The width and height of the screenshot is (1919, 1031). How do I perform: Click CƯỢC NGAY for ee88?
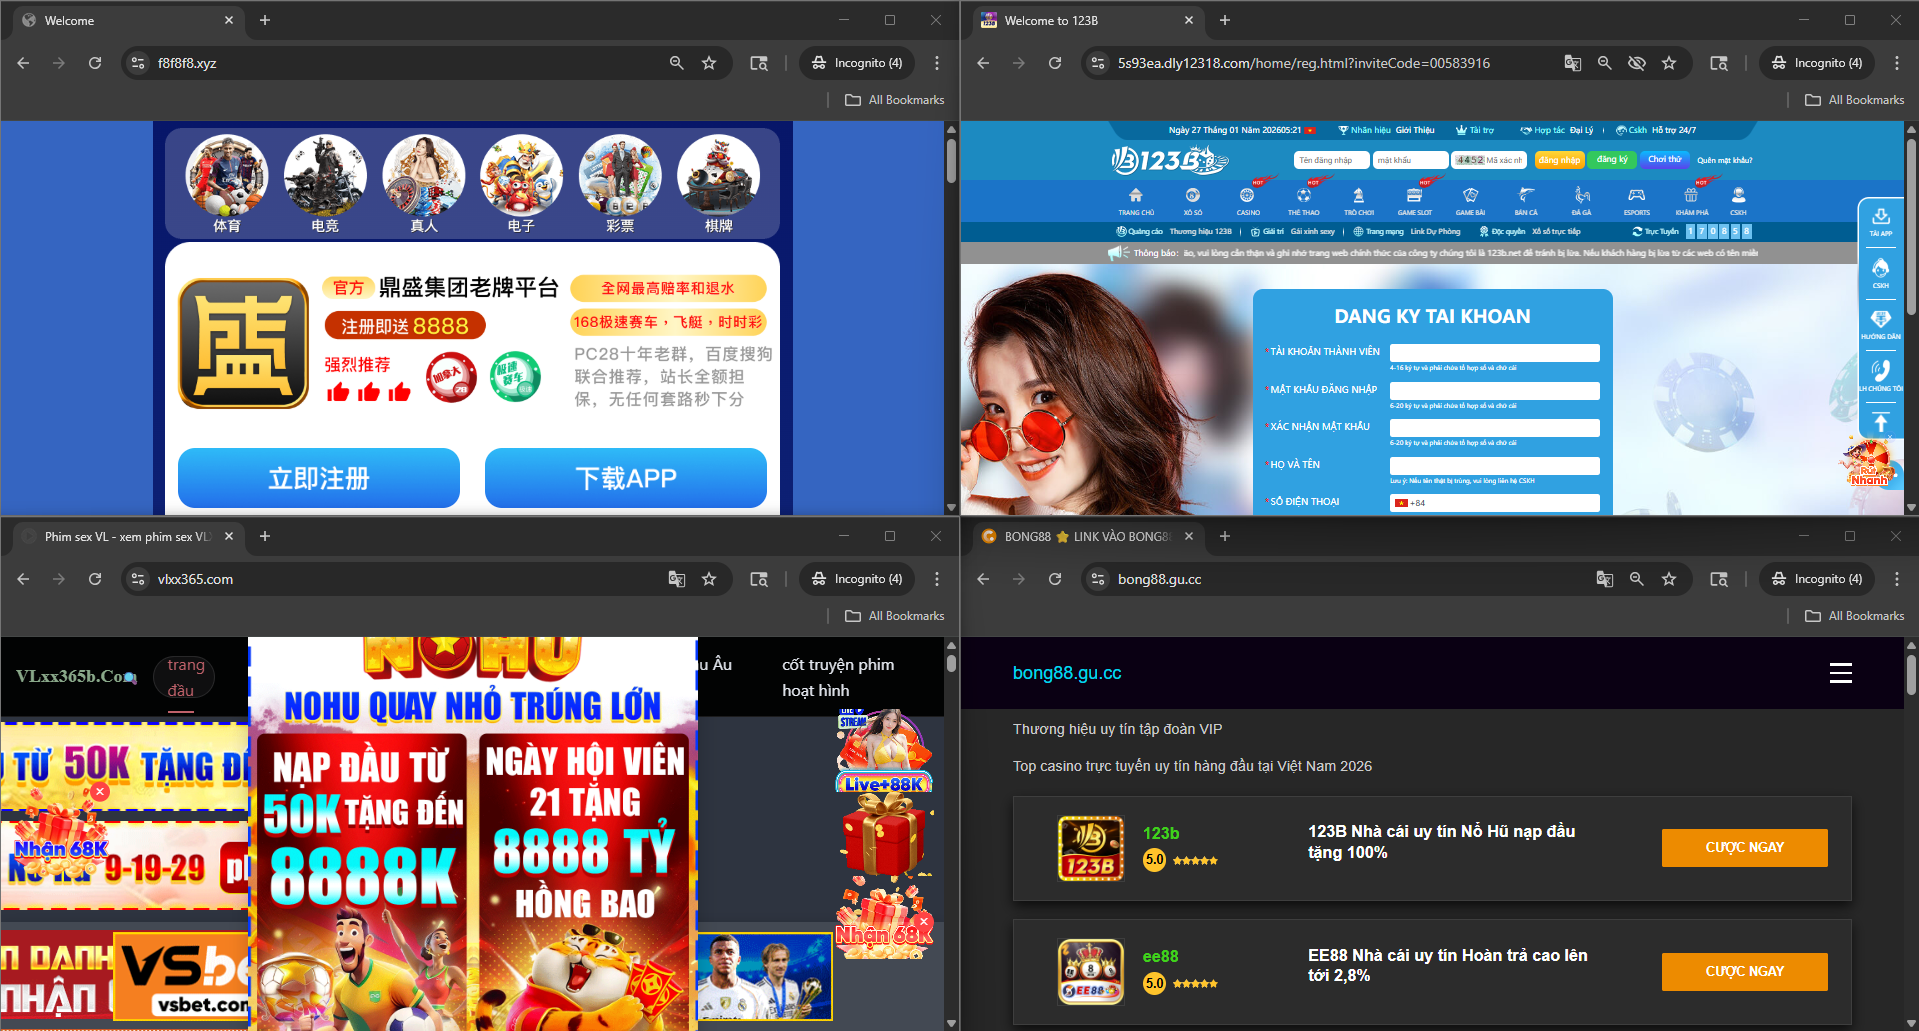[x=1745, y=972]
